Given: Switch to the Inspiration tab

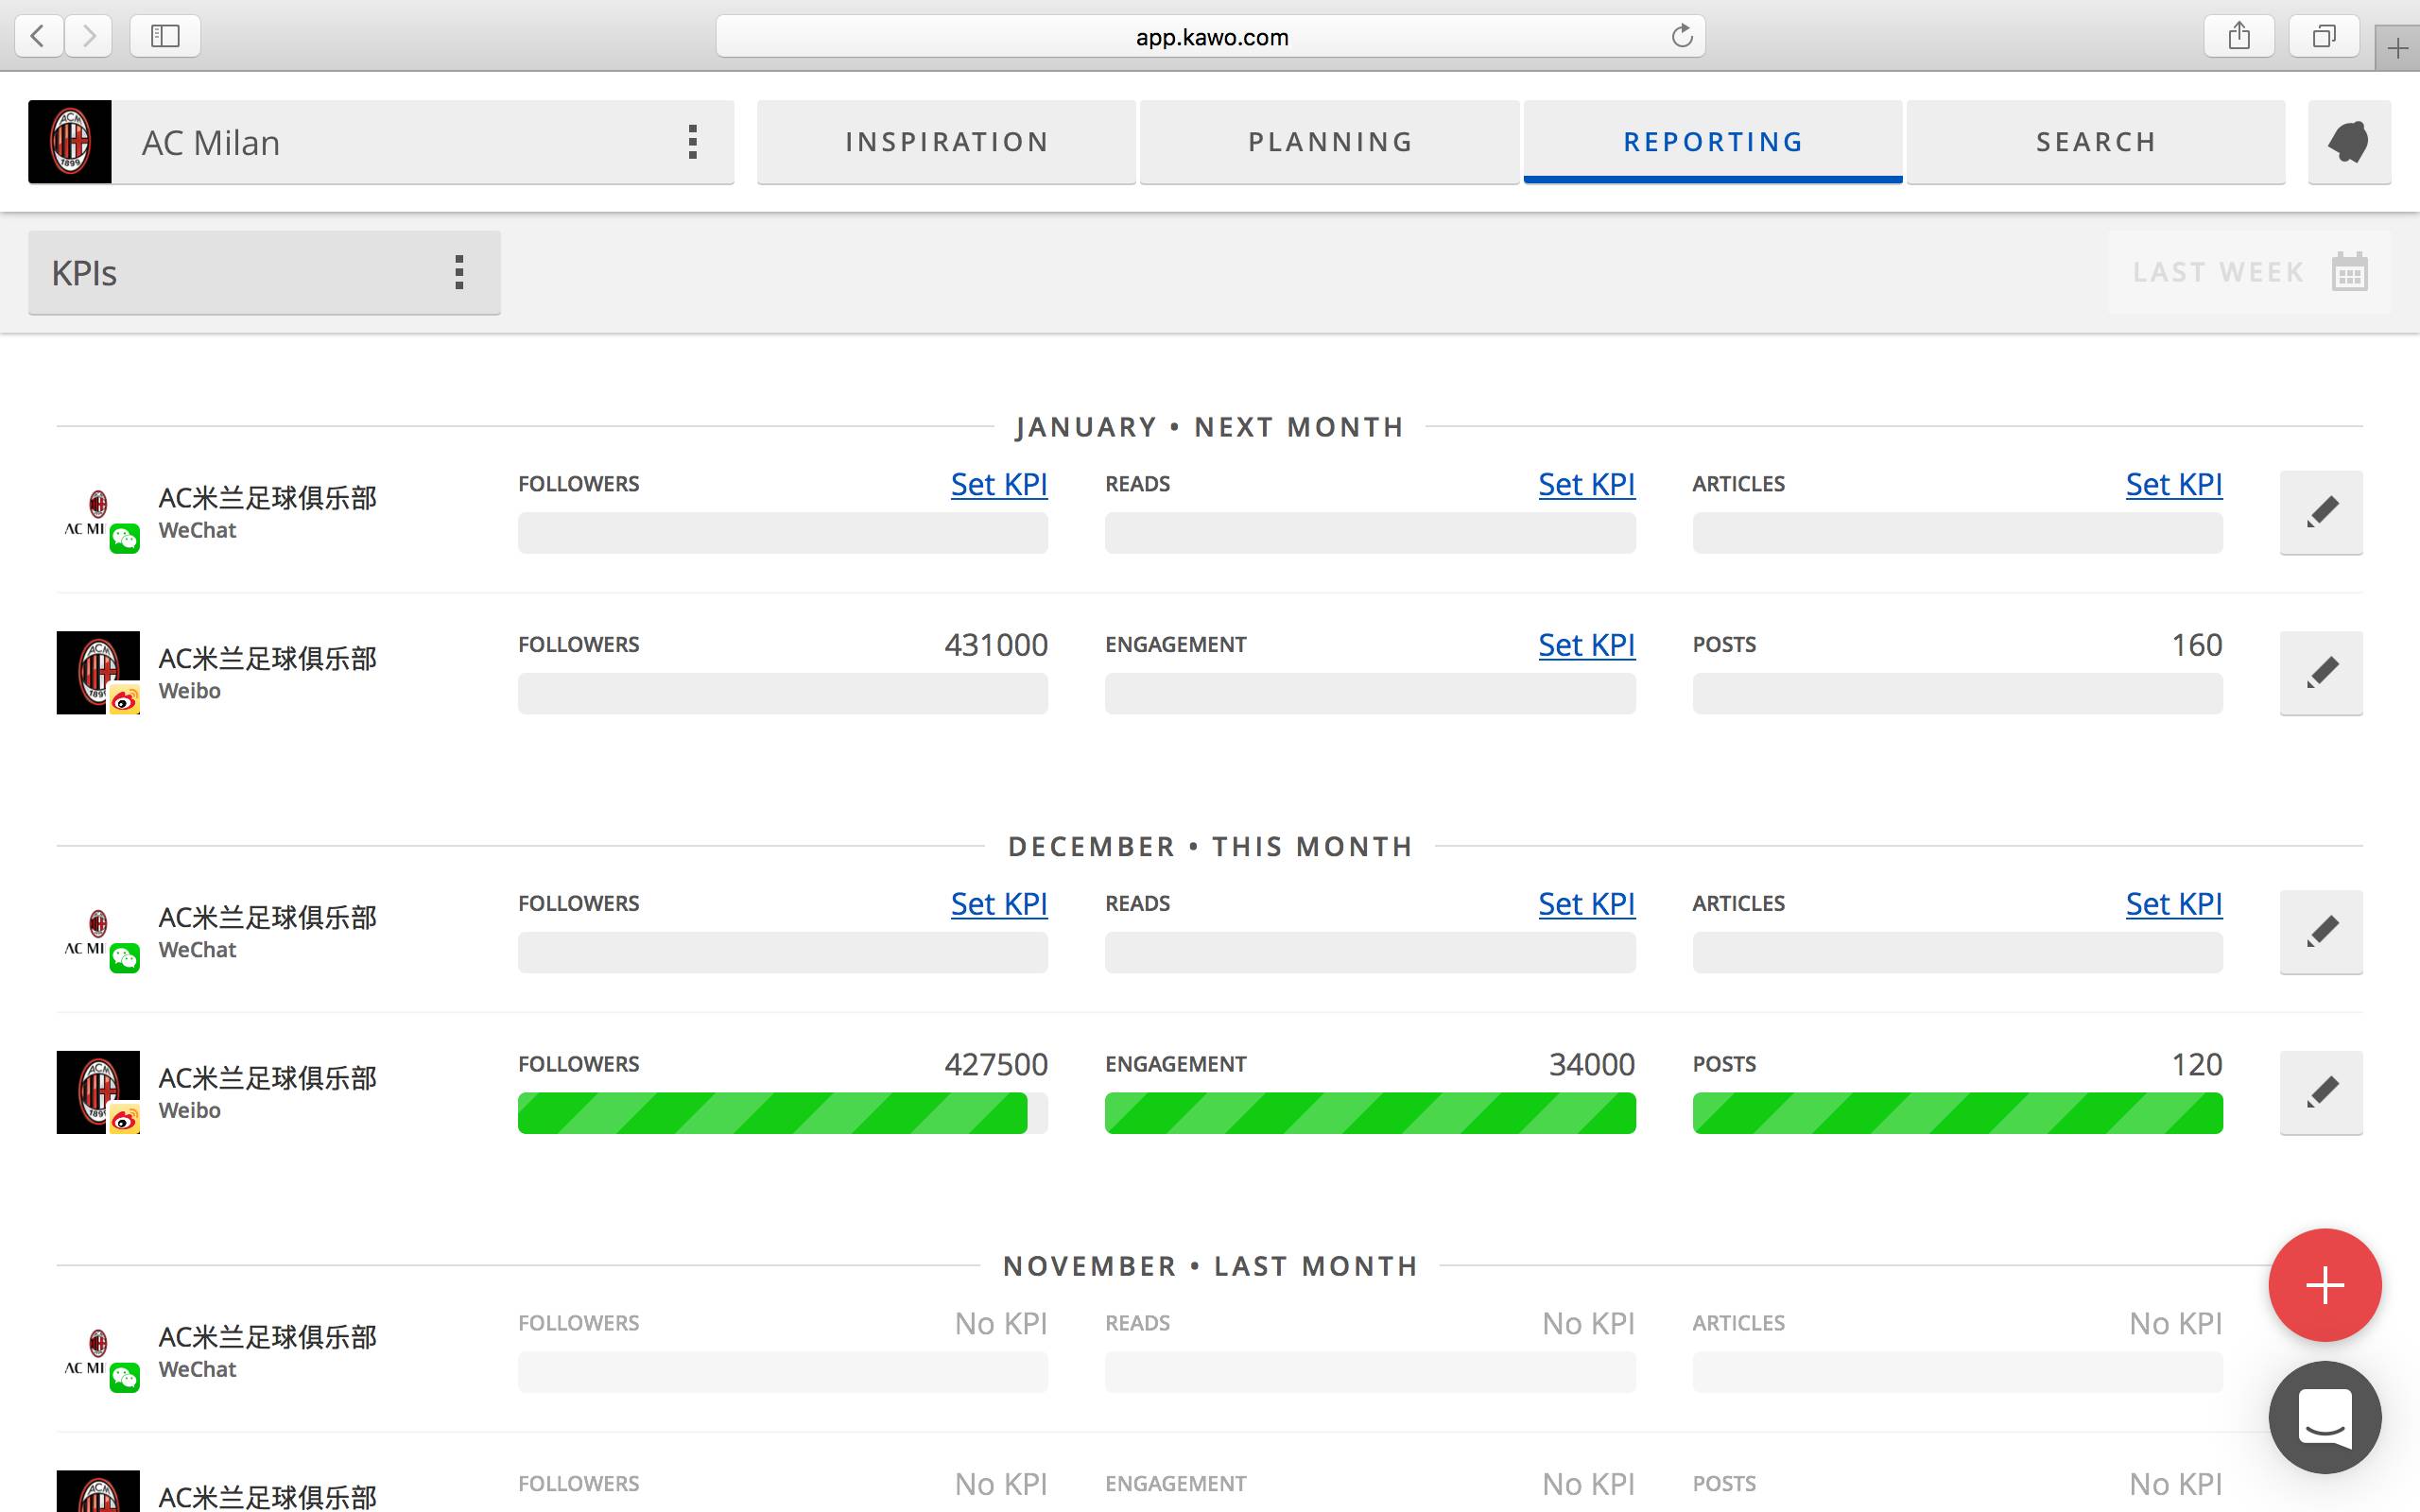Looking at the screenshot, I should click(946, 142).
